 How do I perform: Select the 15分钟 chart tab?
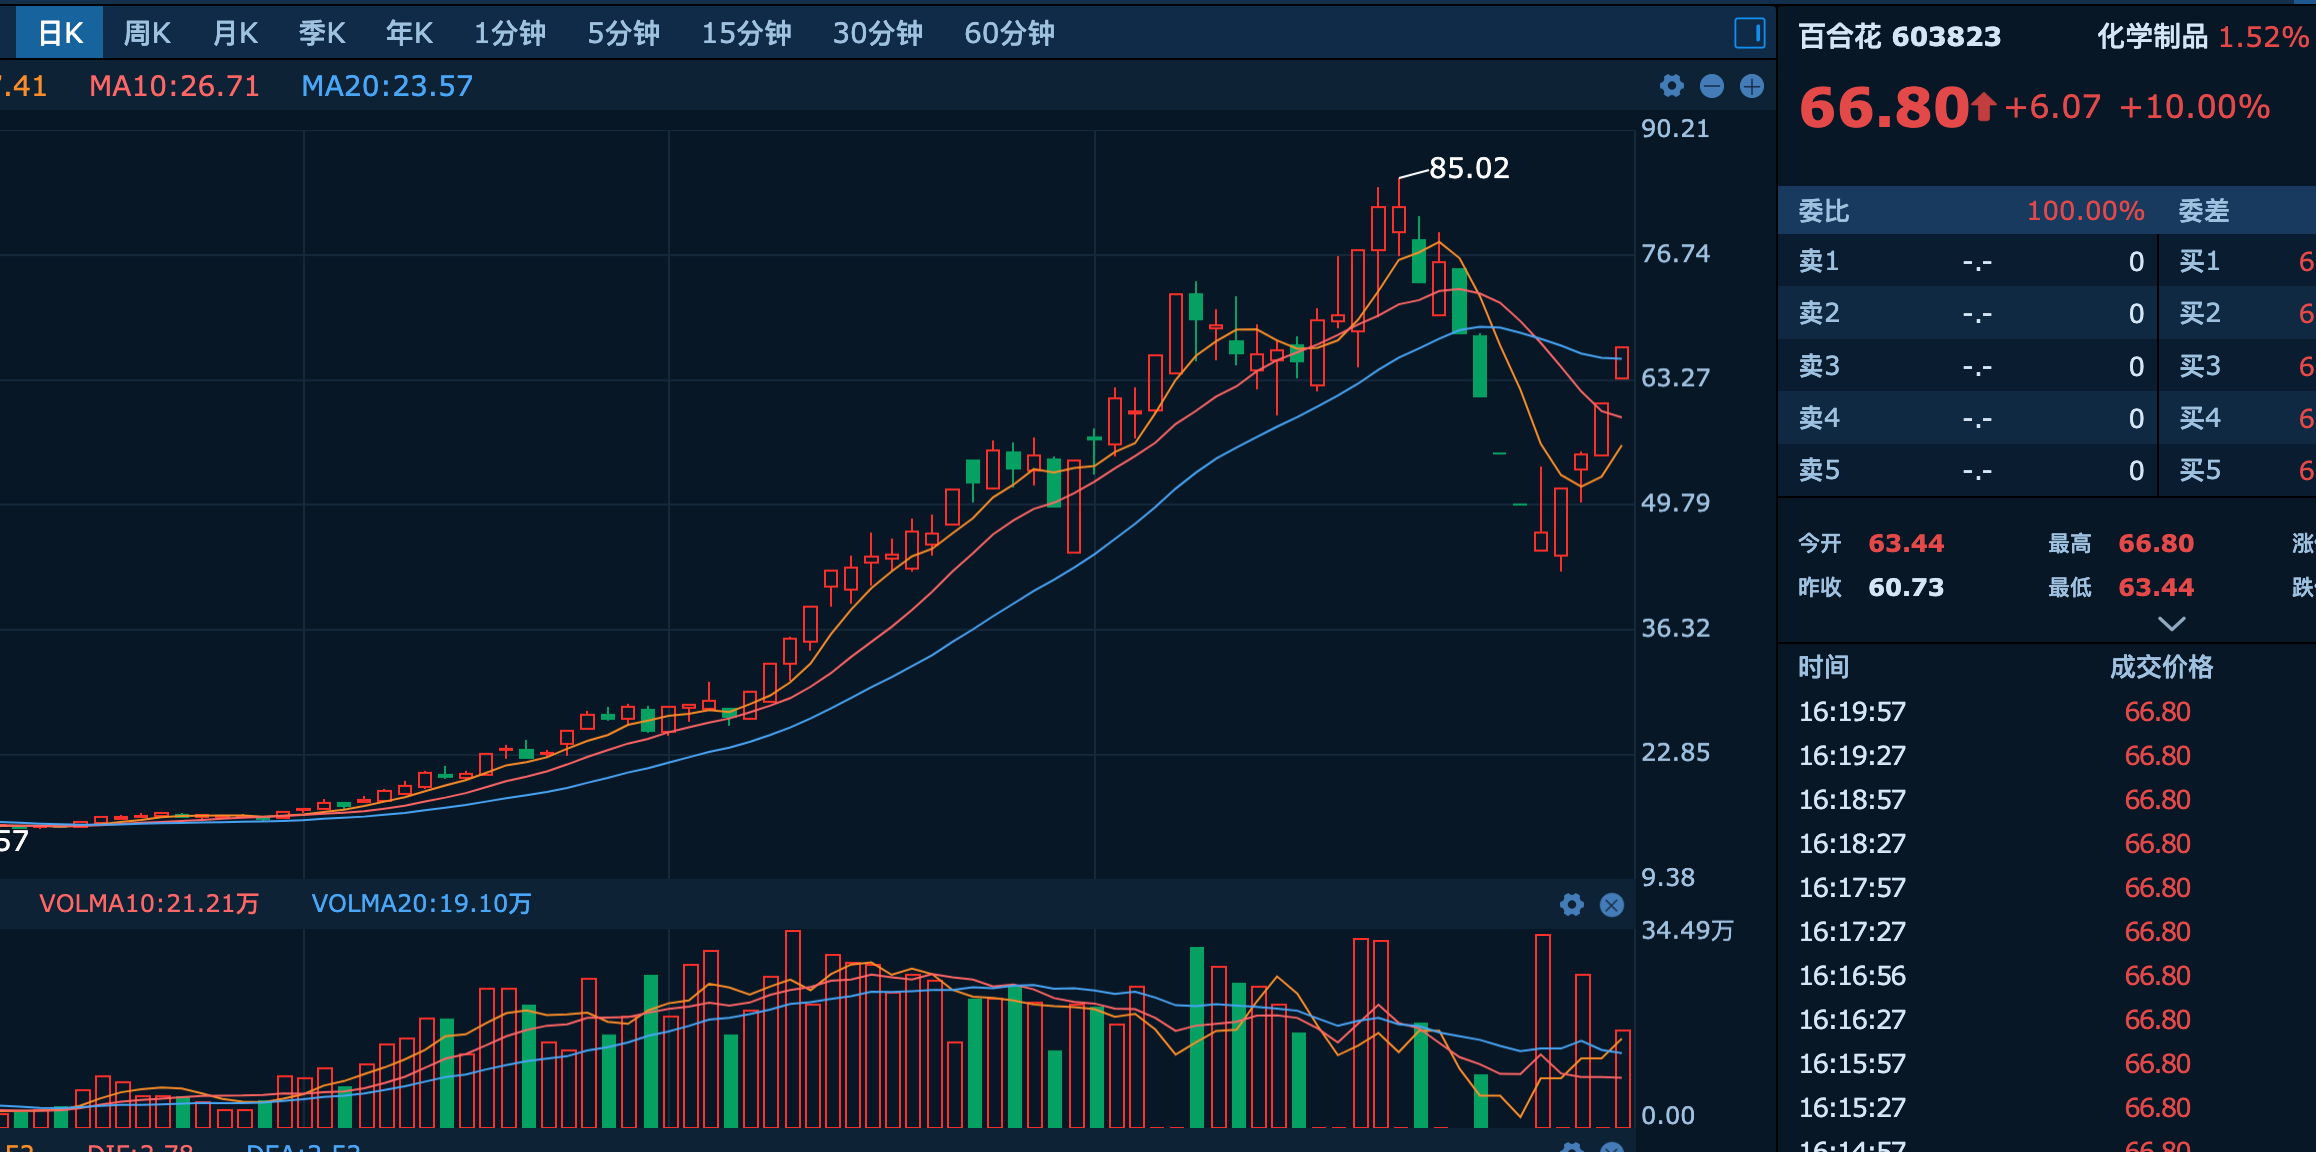(746, 33)
